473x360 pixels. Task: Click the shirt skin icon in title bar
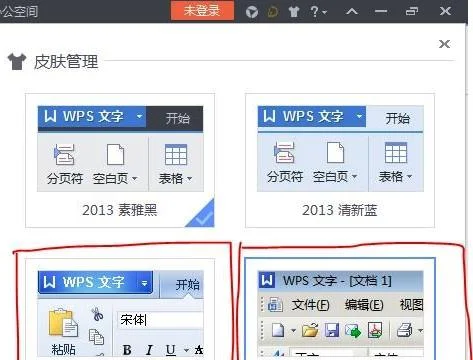(x=294, y=12)
